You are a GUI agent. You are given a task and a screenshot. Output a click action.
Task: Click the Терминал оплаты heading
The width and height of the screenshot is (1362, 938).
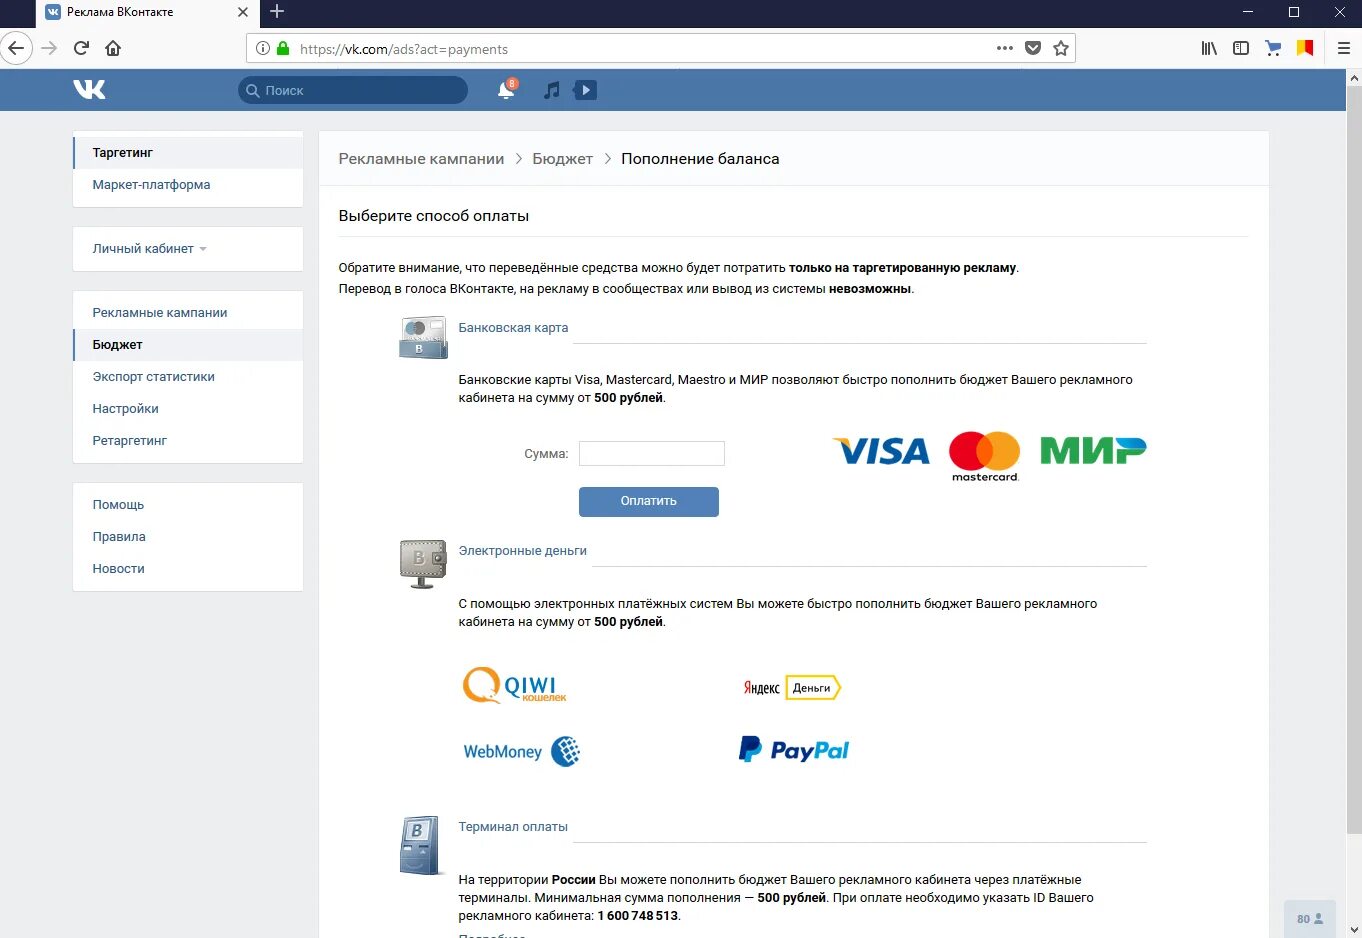(513, 827)
